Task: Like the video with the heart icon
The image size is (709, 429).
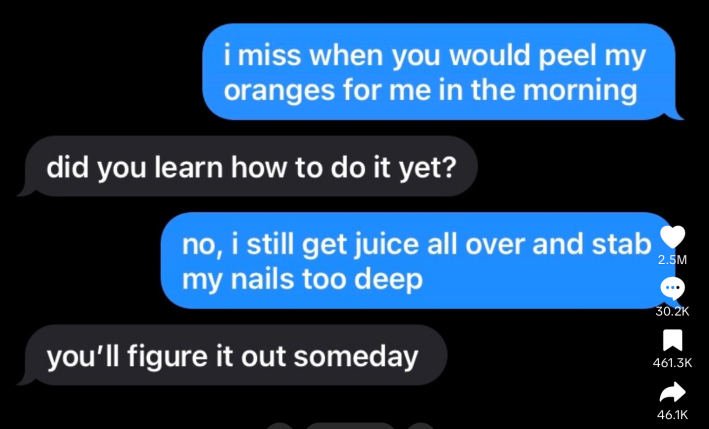Action: click(x=672, y=236)
